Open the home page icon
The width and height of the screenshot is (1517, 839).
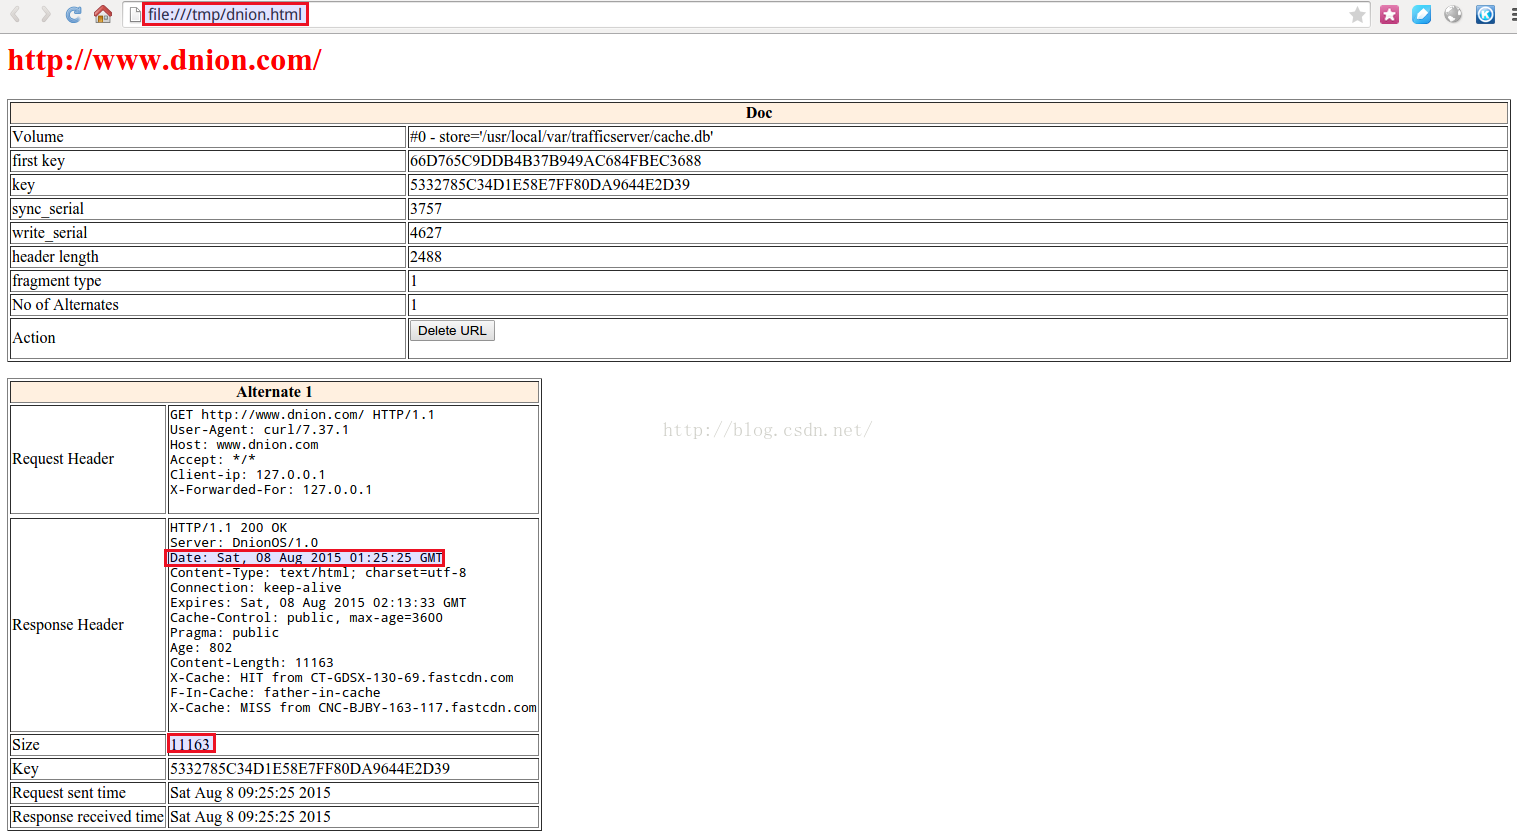click(102, 14)
